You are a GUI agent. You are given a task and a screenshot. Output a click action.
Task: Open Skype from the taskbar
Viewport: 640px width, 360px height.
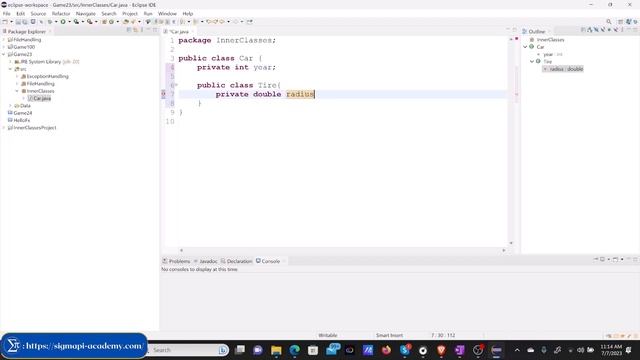(405, 350)
